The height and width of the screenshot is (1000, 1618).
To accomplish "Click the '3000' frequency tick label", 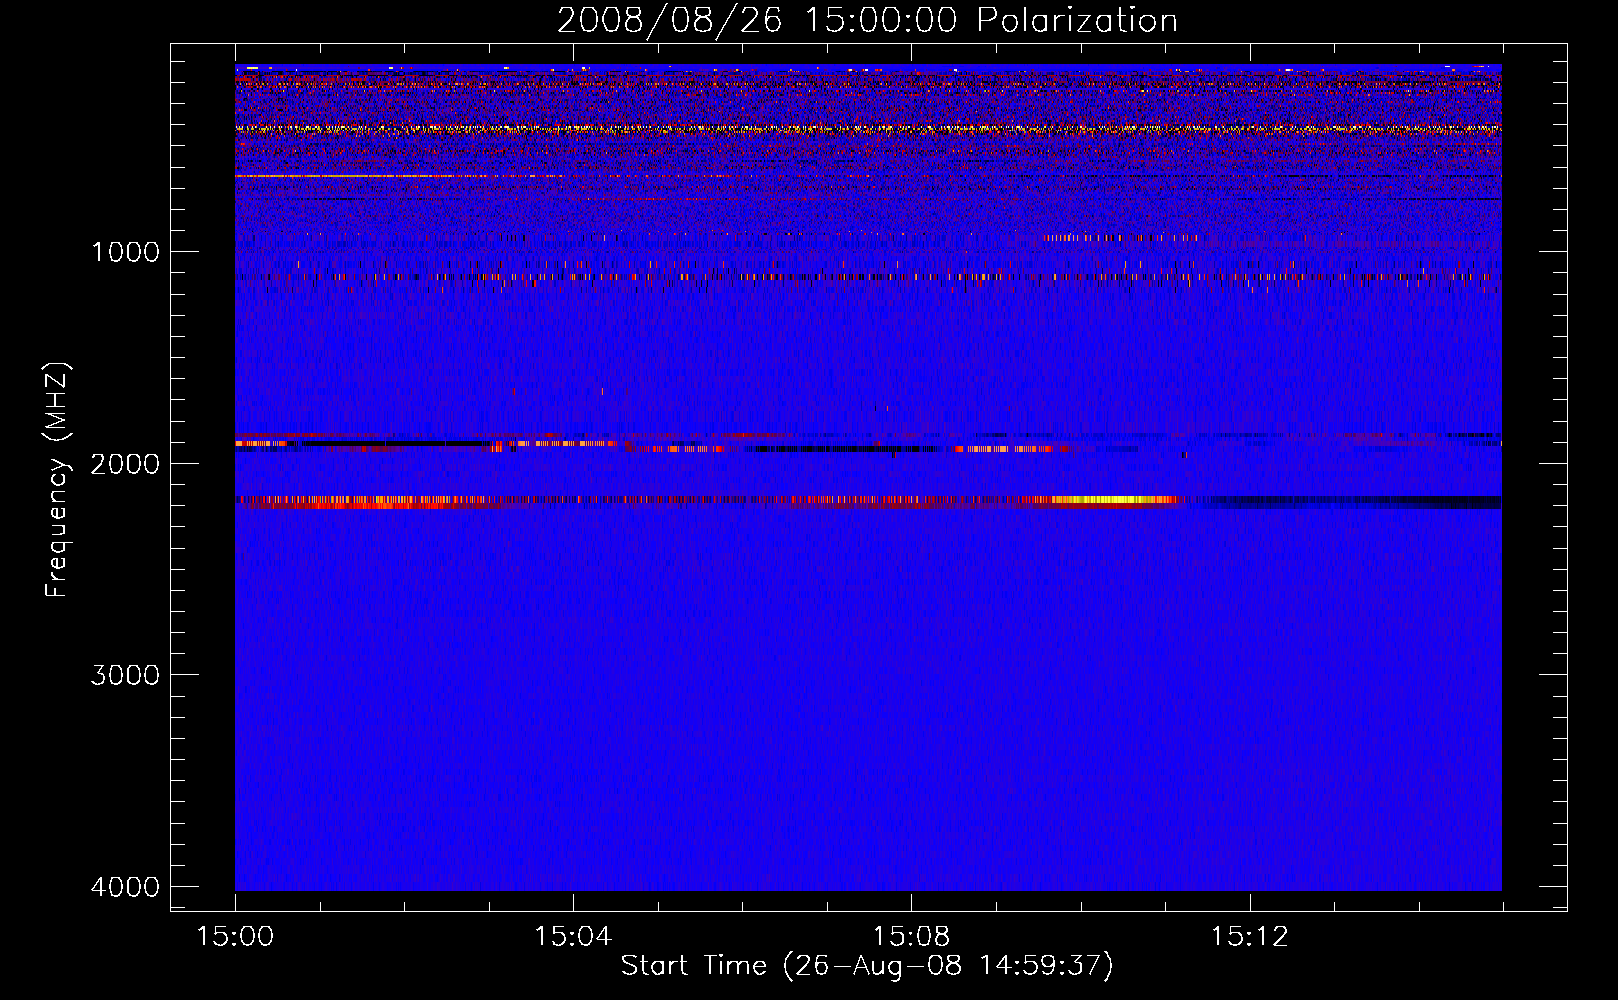I will pyautogui.click(x=125, y=675).
